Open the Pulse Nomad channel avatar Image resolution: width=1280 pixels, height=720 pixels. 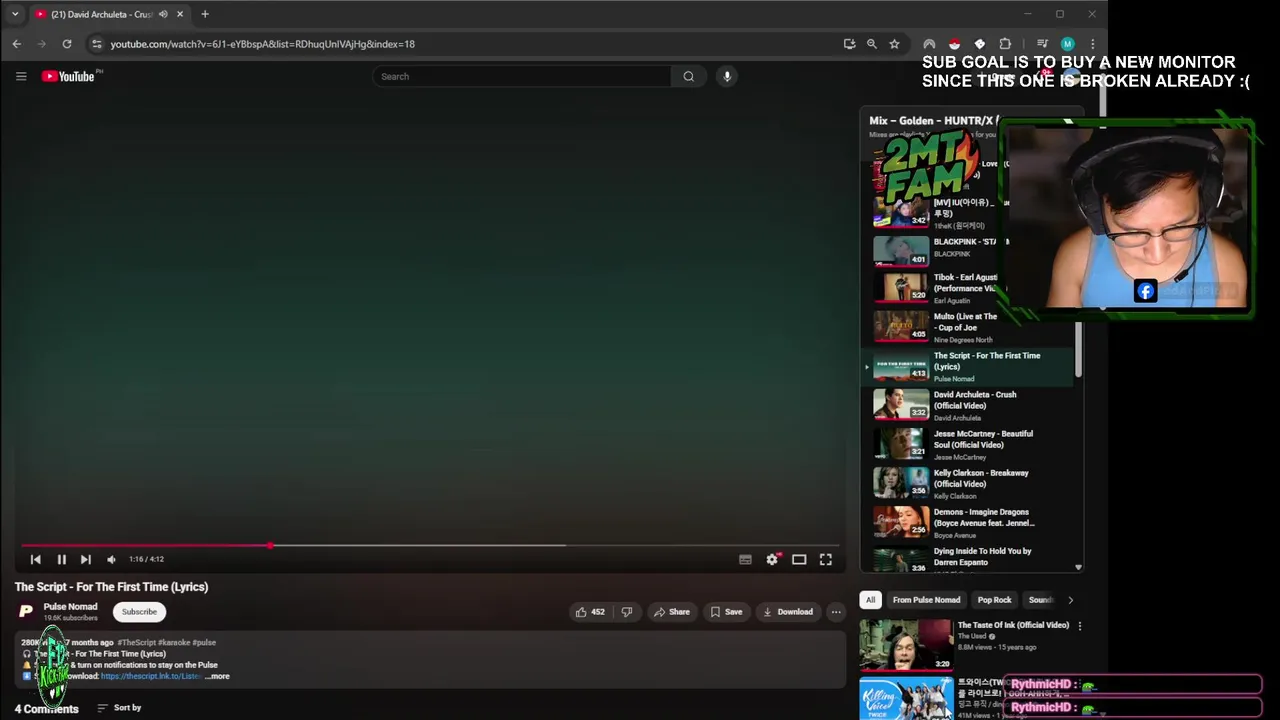(26, 611)
